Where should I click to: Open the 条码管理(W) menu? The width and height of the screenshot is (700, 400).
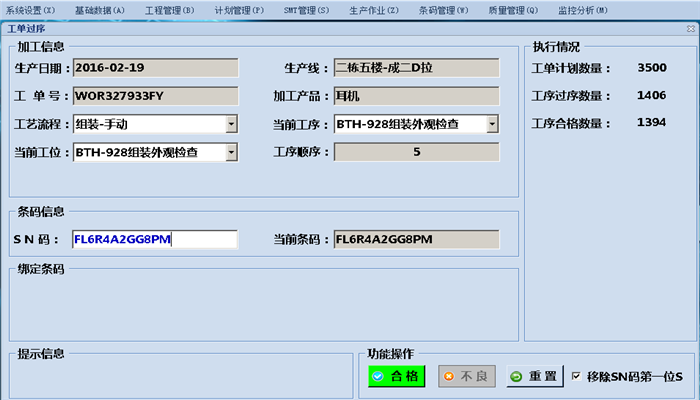(443, 10)
